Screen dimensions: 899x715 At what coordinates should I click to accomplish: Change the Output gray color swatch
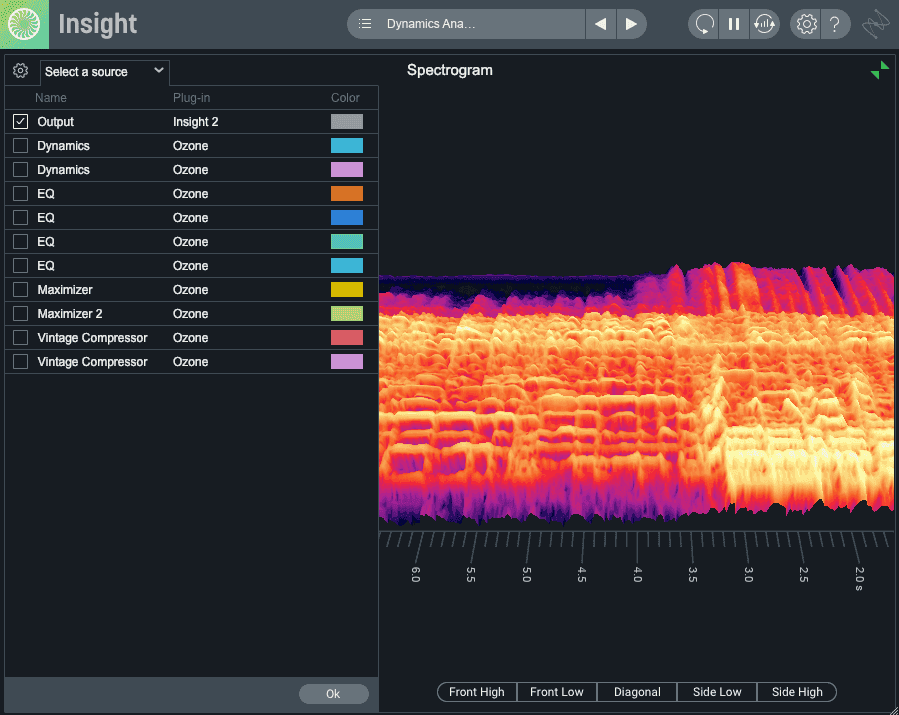[x=347, y=122]
